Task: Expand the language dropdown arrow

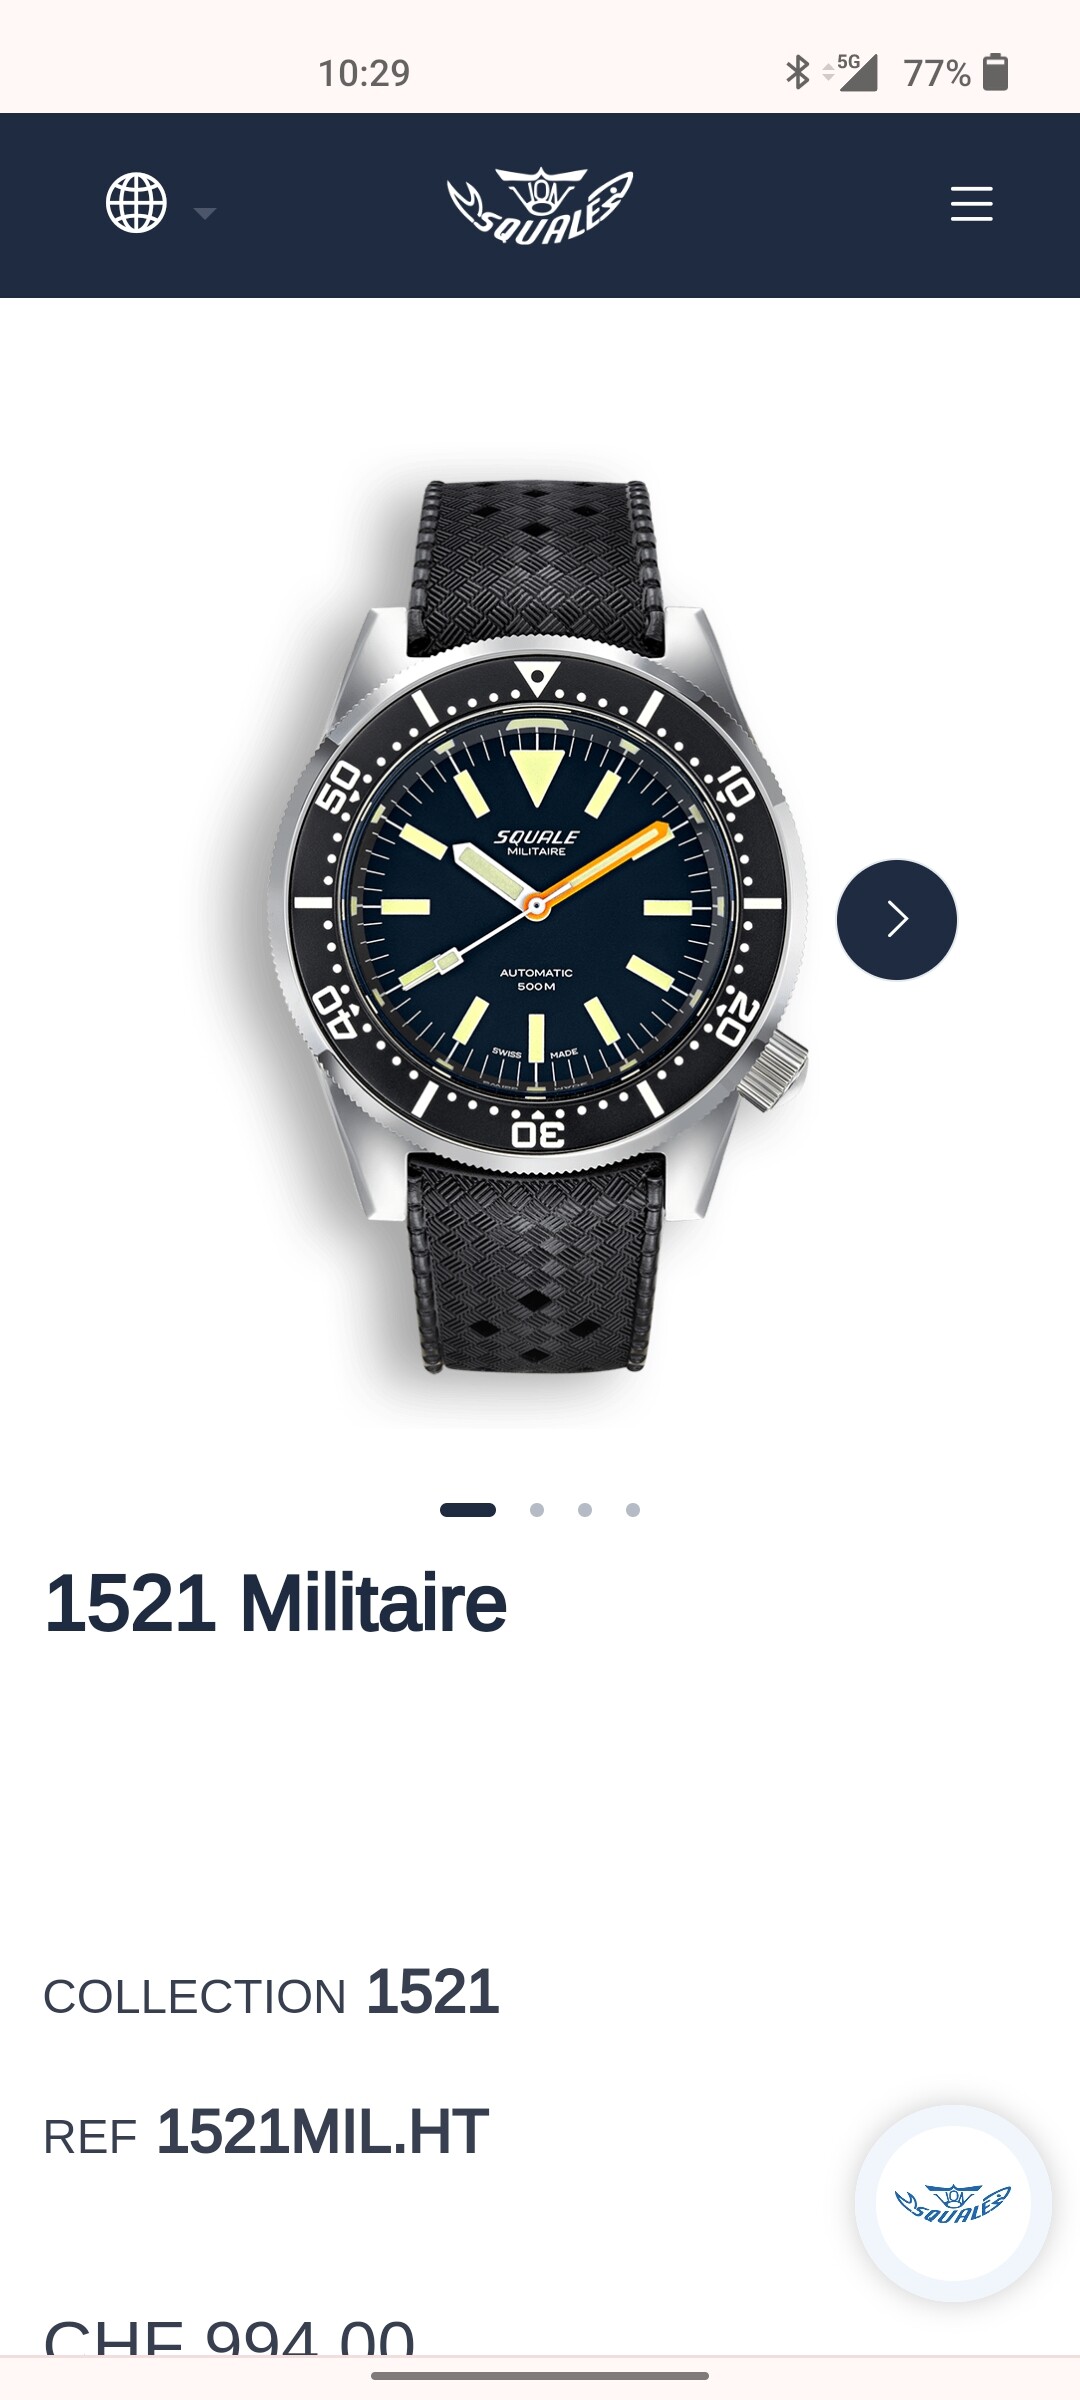Action: pos(205,213)
